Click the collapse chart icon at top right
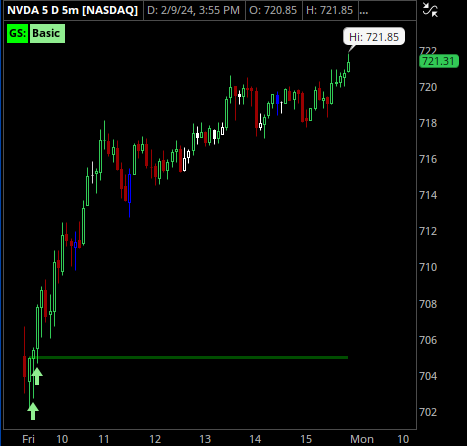Viewport: 467px width, 446px height. (430, 10)
